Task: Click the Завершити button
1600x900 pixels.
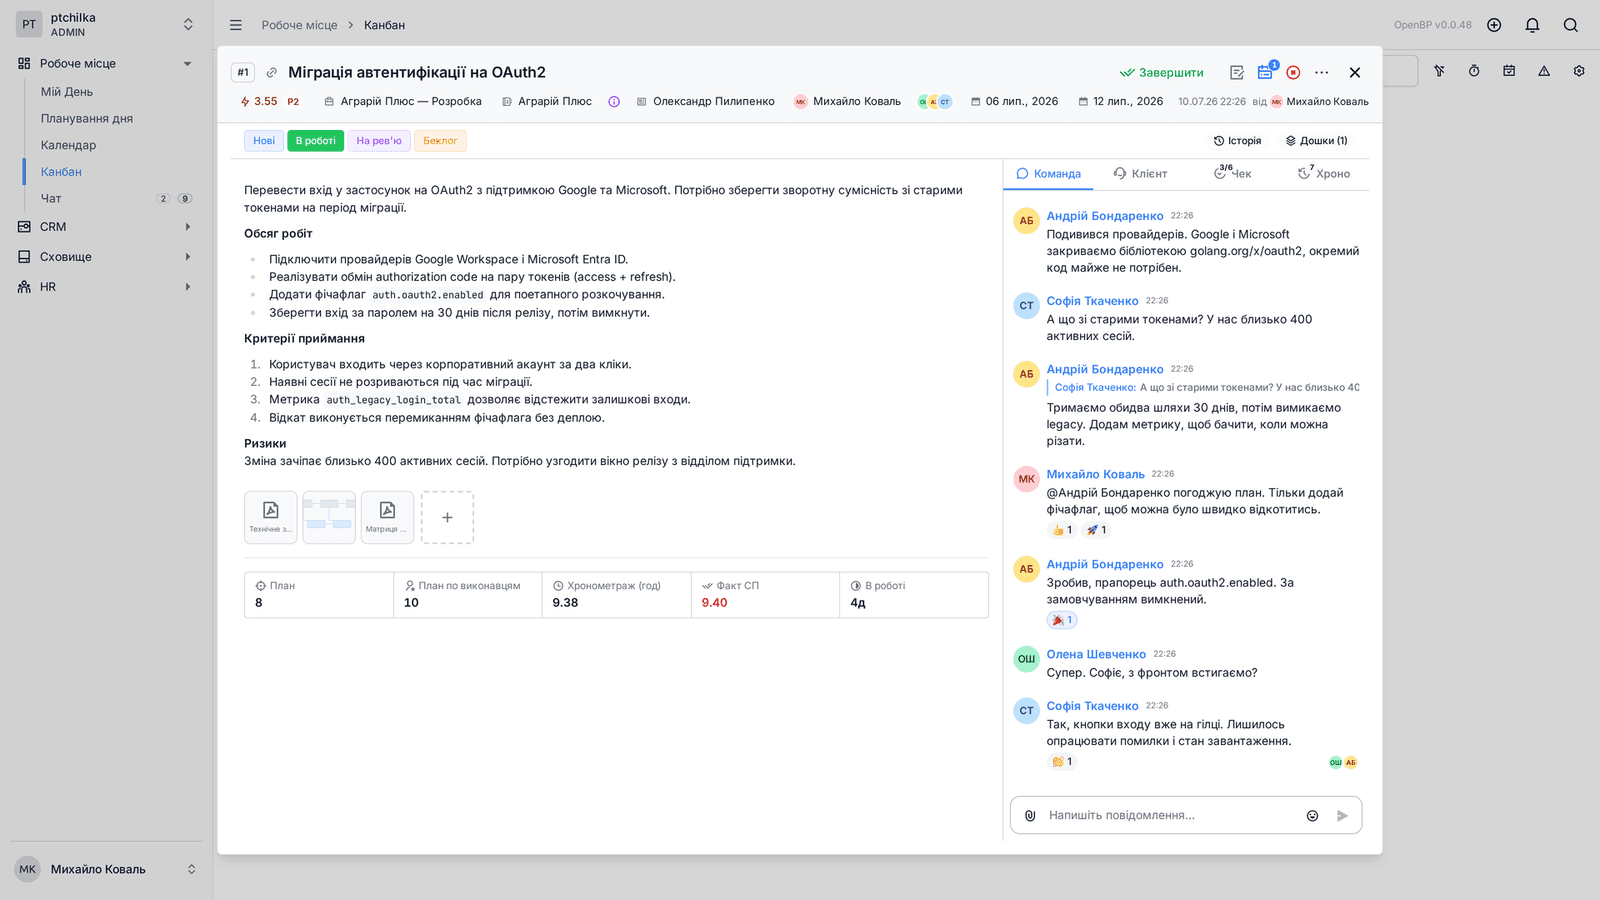Action: point(1162,72)
